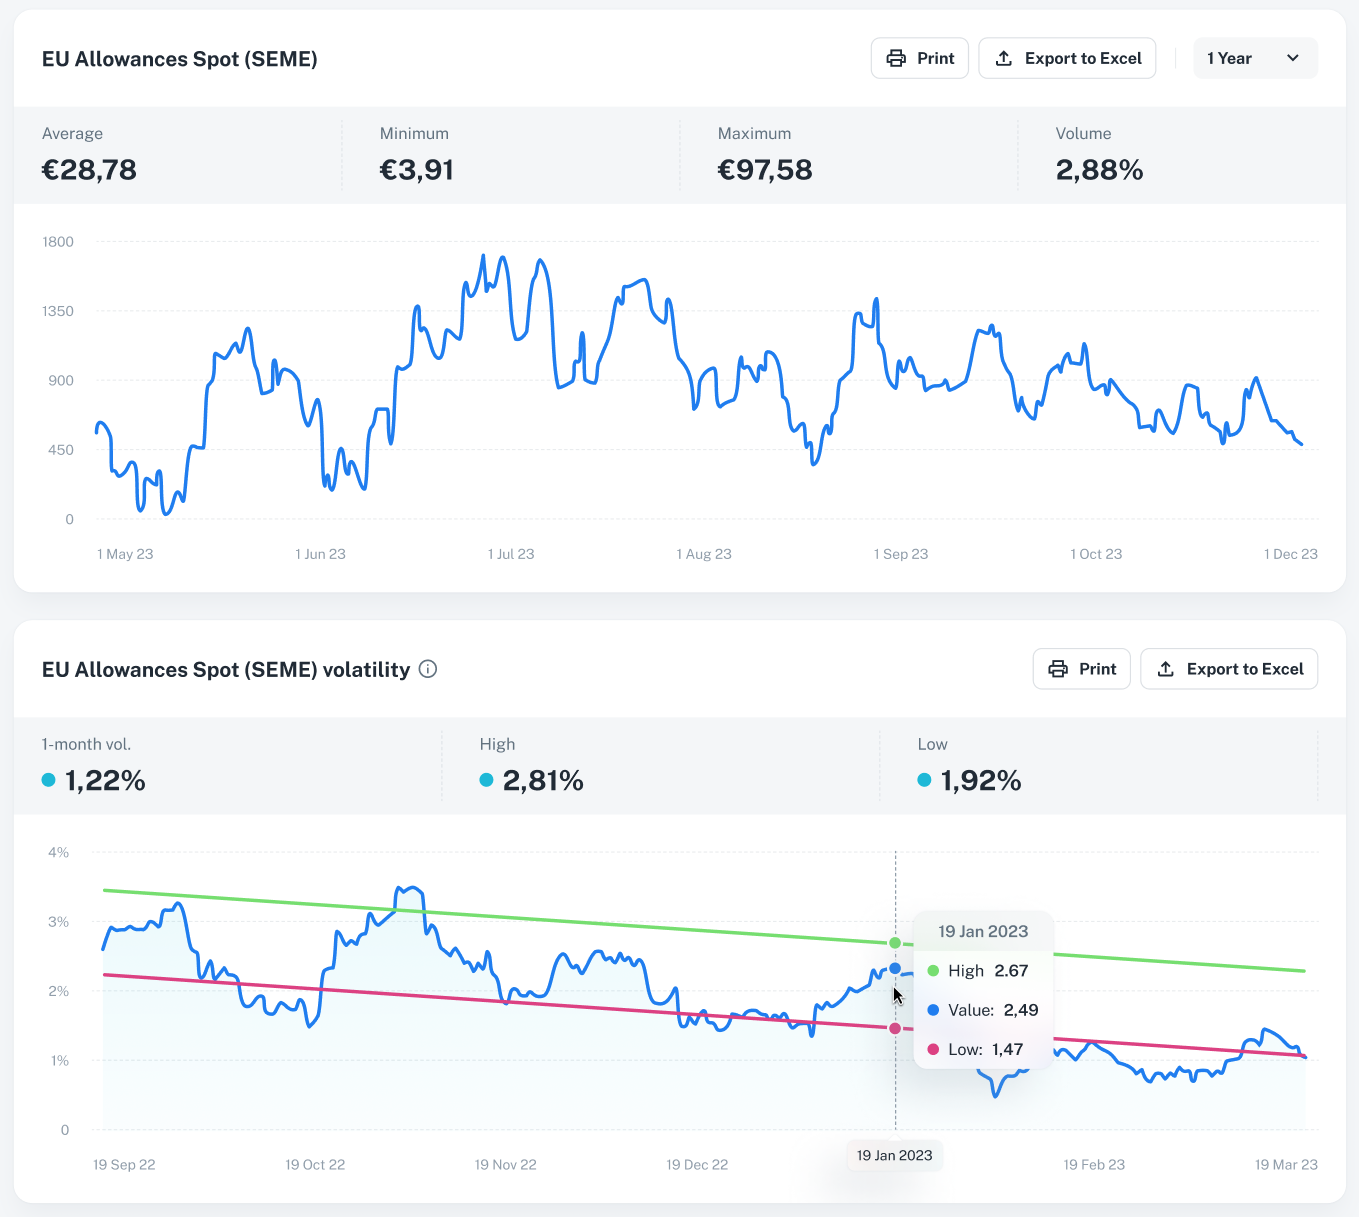Click the upload icon in top Export button
The width and height of the screenshot is (1359, 1217).
(x=1004, y=58)
